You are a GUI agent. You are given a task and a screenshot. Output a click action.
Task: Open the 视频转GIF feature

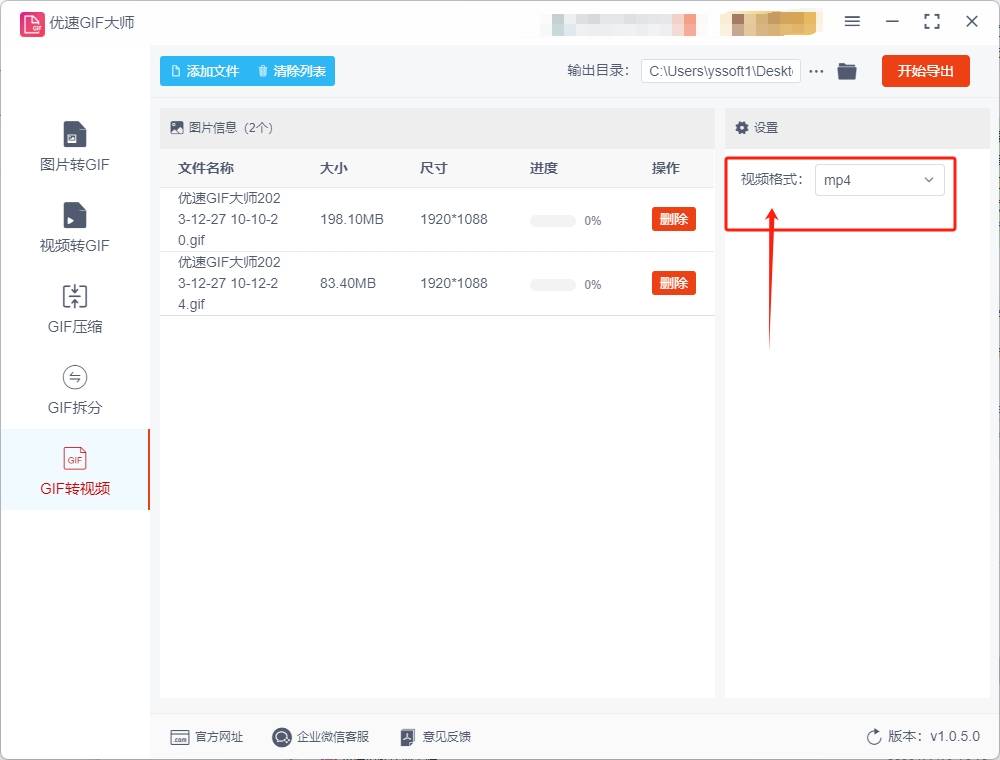74,226
